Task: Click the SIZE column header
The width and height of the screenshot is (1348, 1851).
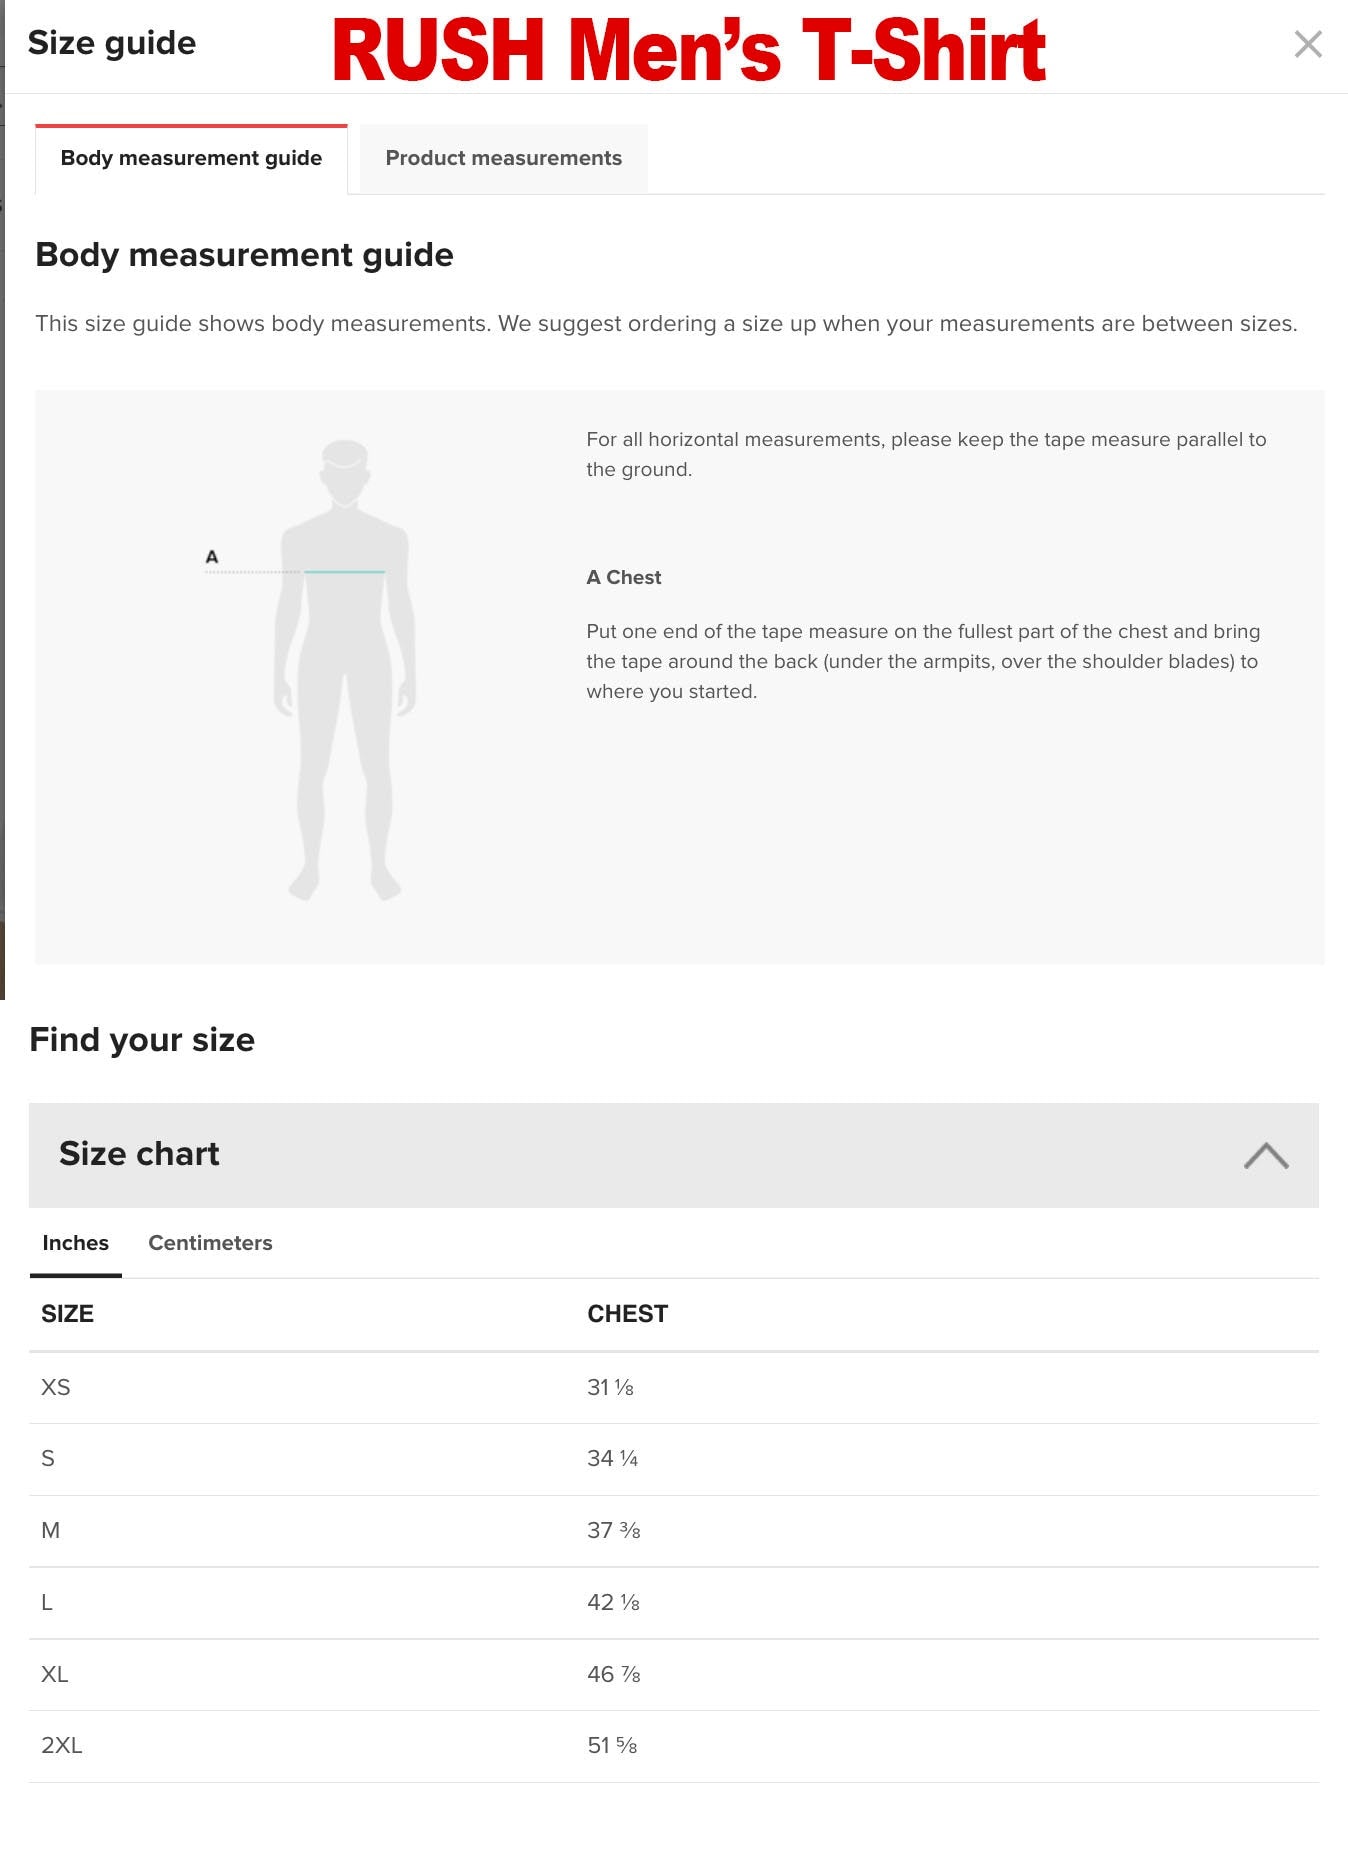Action: click(x=67, y=1314)
